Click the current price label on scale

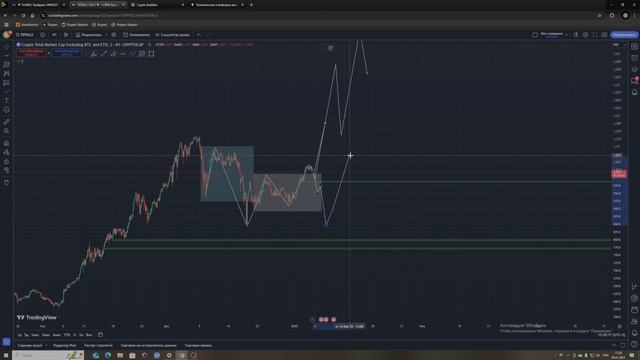[x=619, y=174]
